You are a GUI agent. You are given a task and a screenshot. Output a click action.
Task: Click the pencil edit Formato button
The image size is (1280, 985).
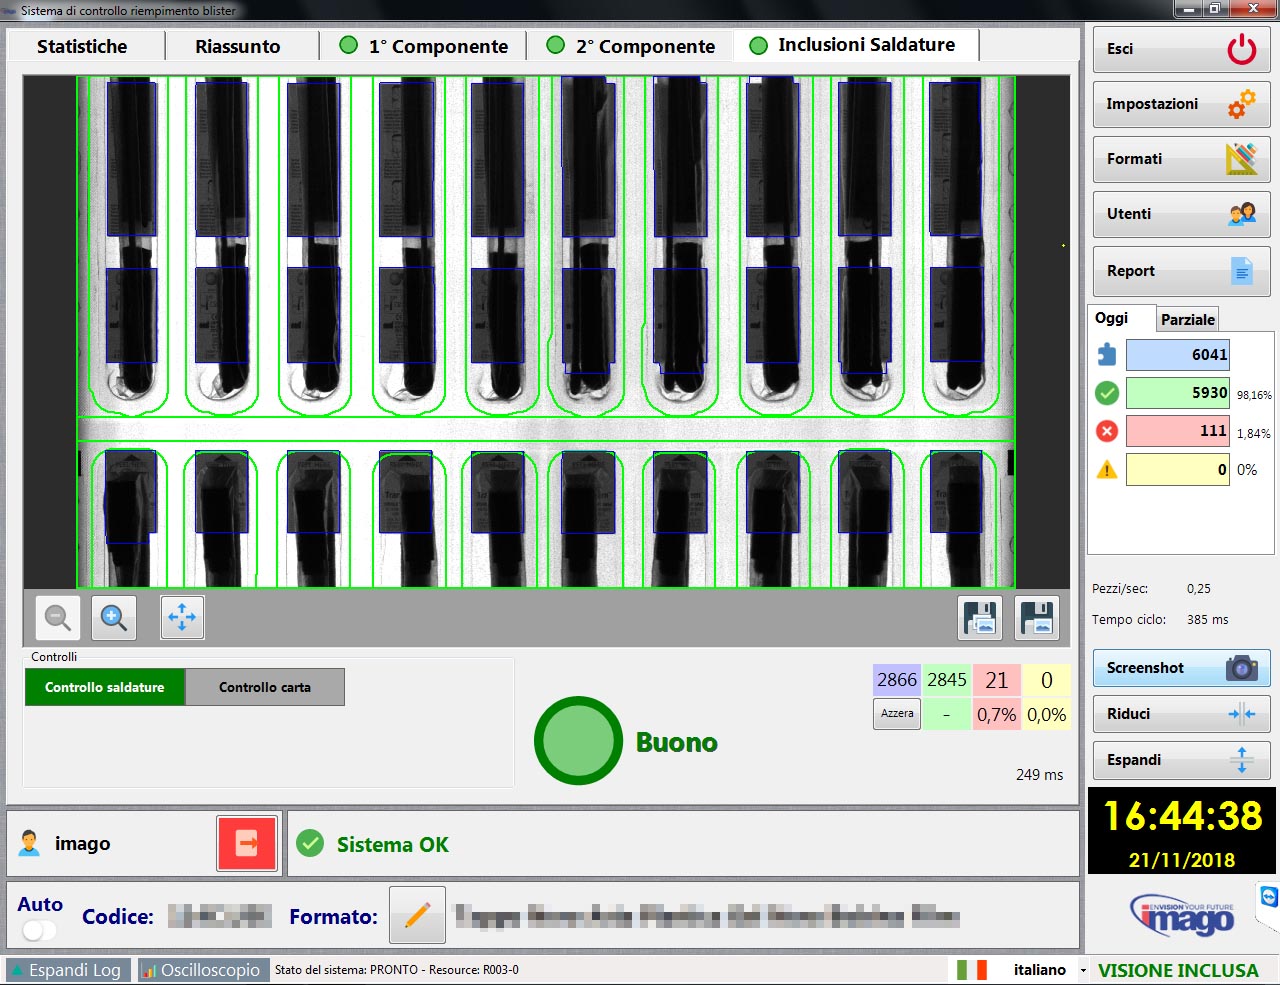coord(418,915)
